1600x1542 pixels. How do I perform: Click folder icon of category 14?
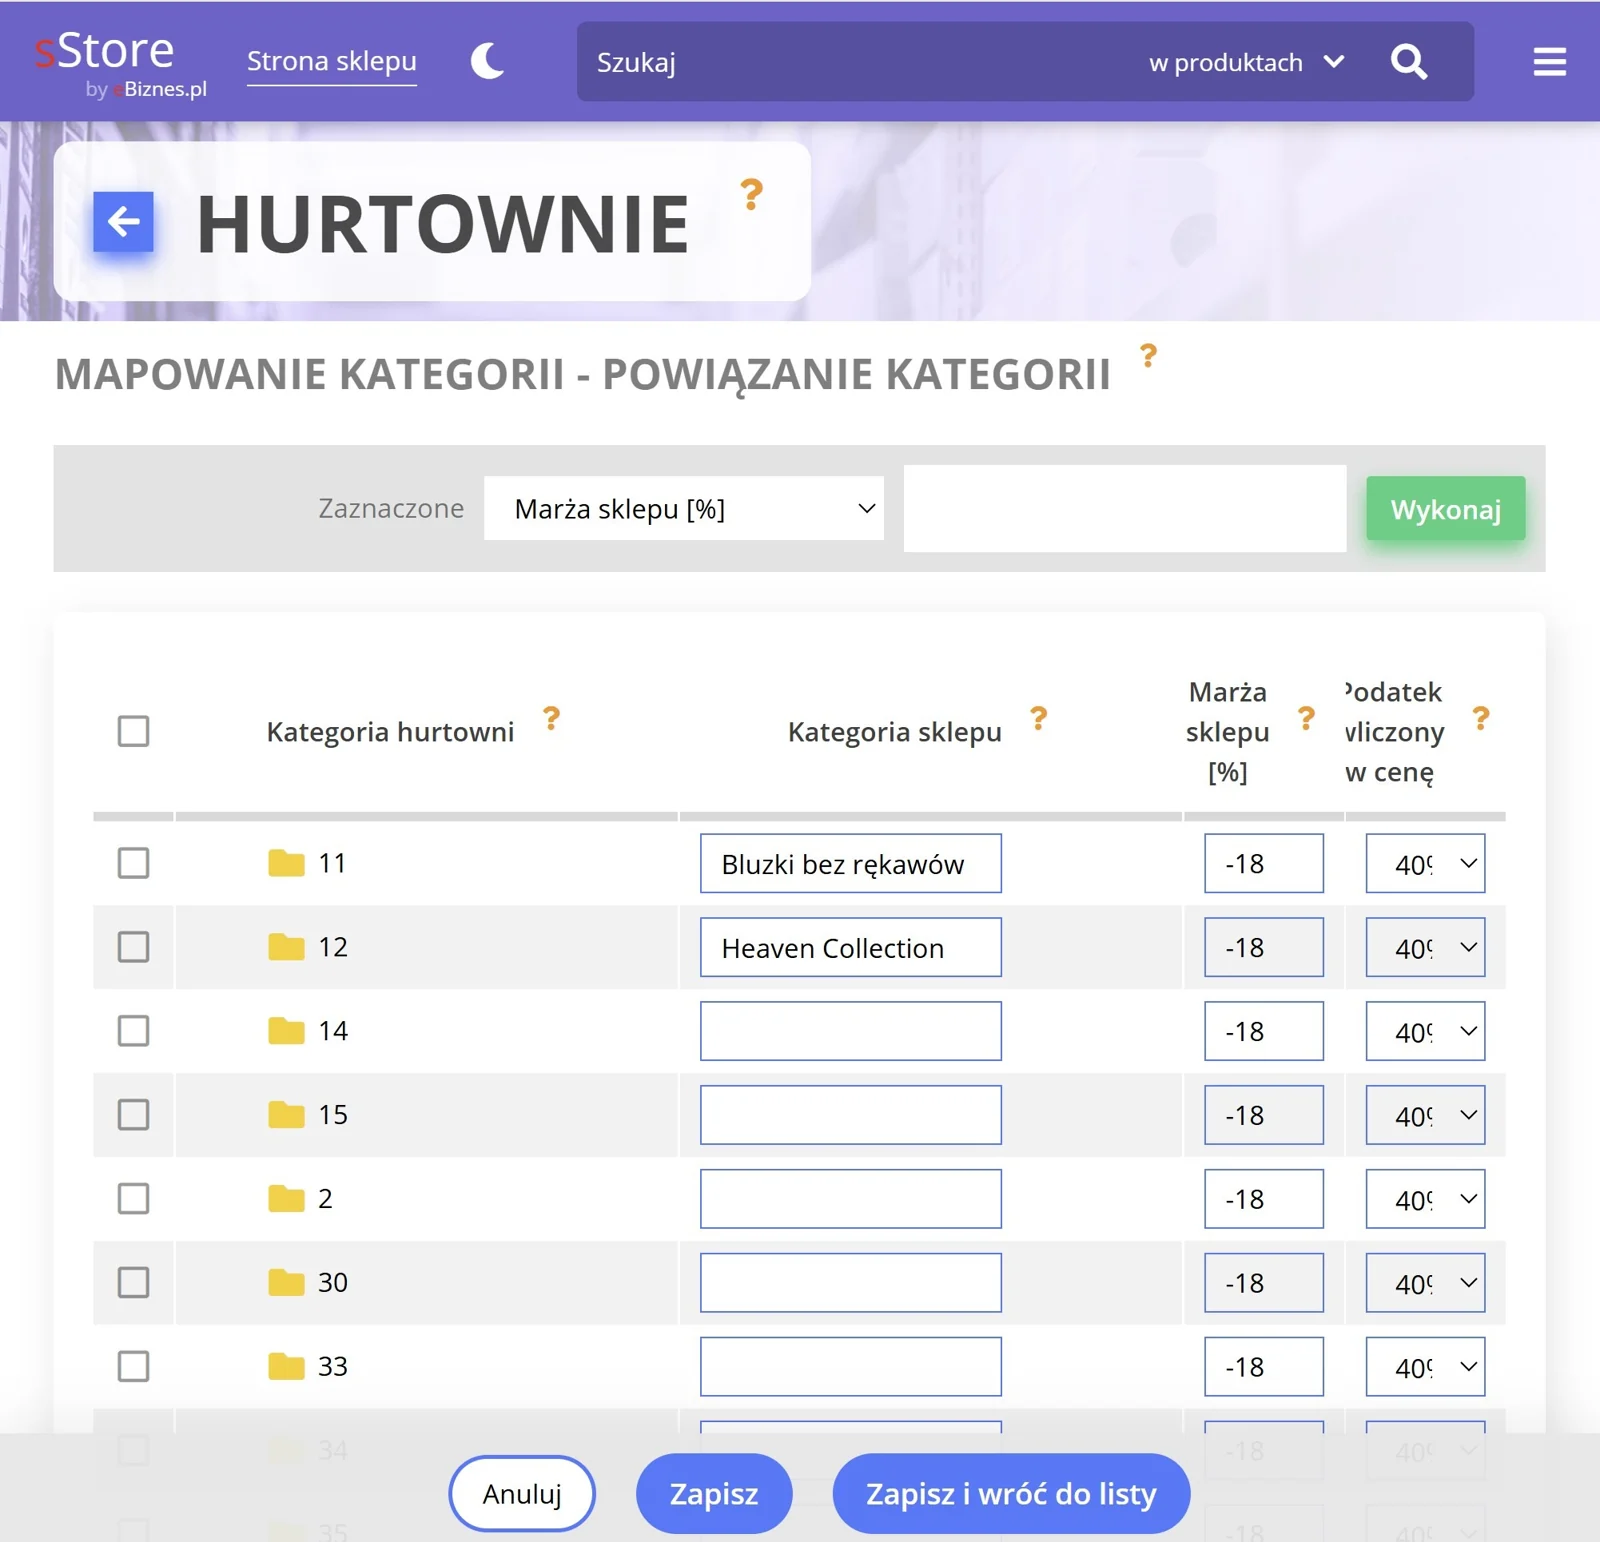coord(286,1031)
